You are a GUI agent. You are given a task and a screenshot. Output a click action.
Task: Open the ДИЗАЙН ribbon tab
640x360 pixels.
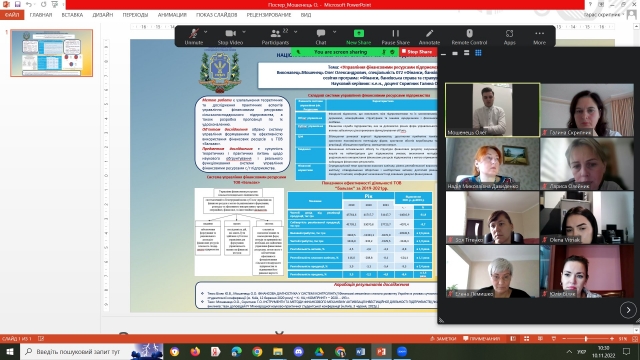pyautogui.click(x=102, y=15)
